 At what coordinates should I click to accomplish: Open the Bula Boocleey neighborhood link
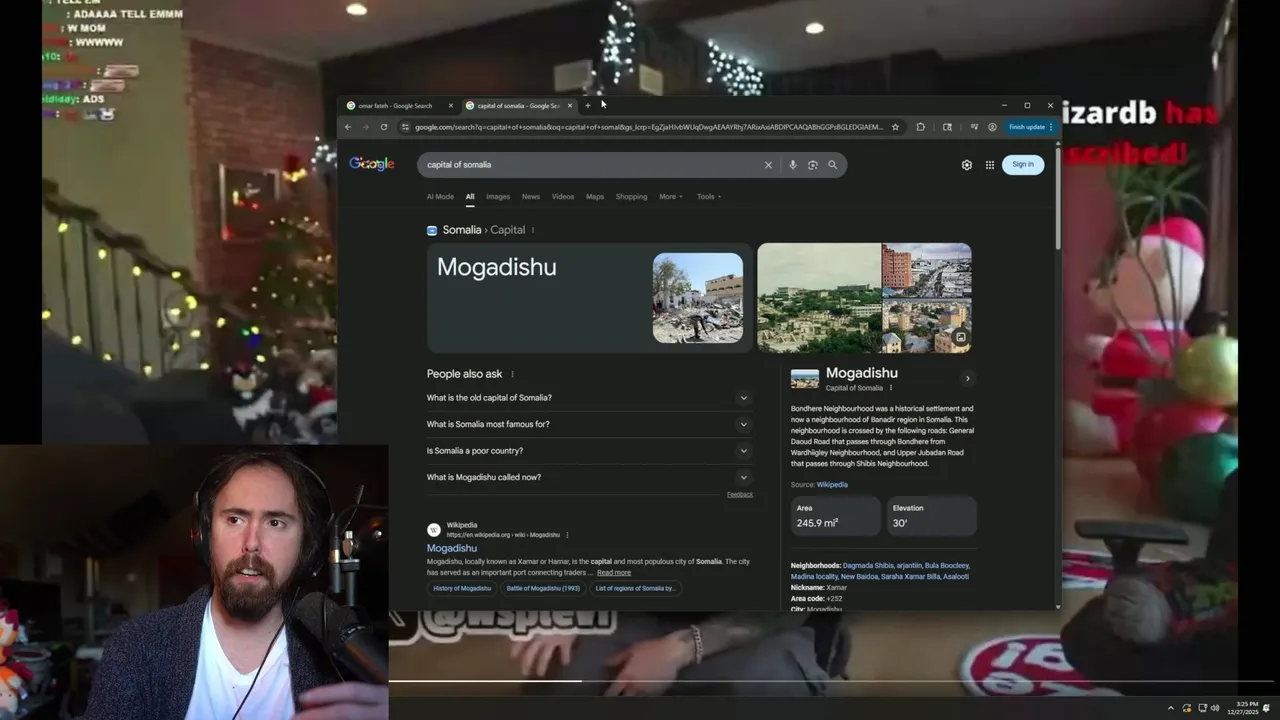tap(946, 566)
